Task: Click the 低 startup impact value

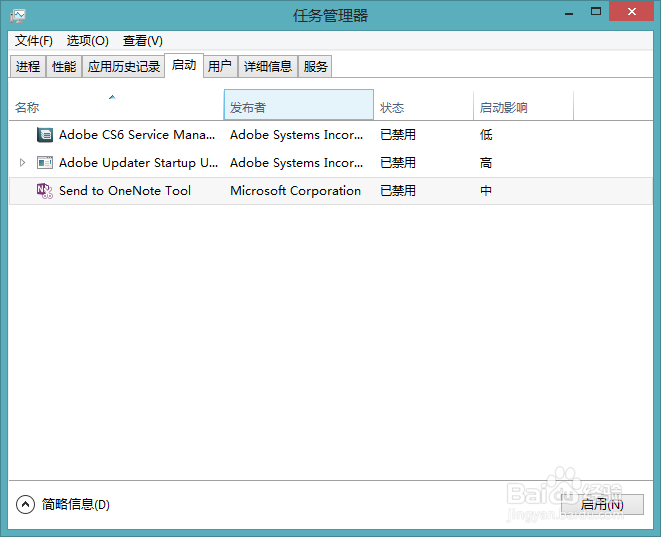Action: (486, 135)
